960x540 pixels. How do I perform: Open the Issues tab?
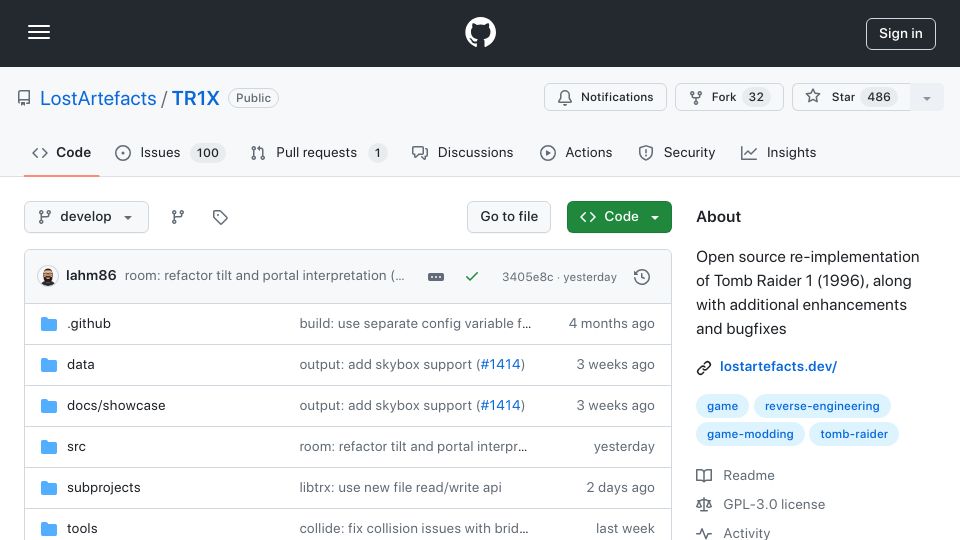(x=170, y=152)
